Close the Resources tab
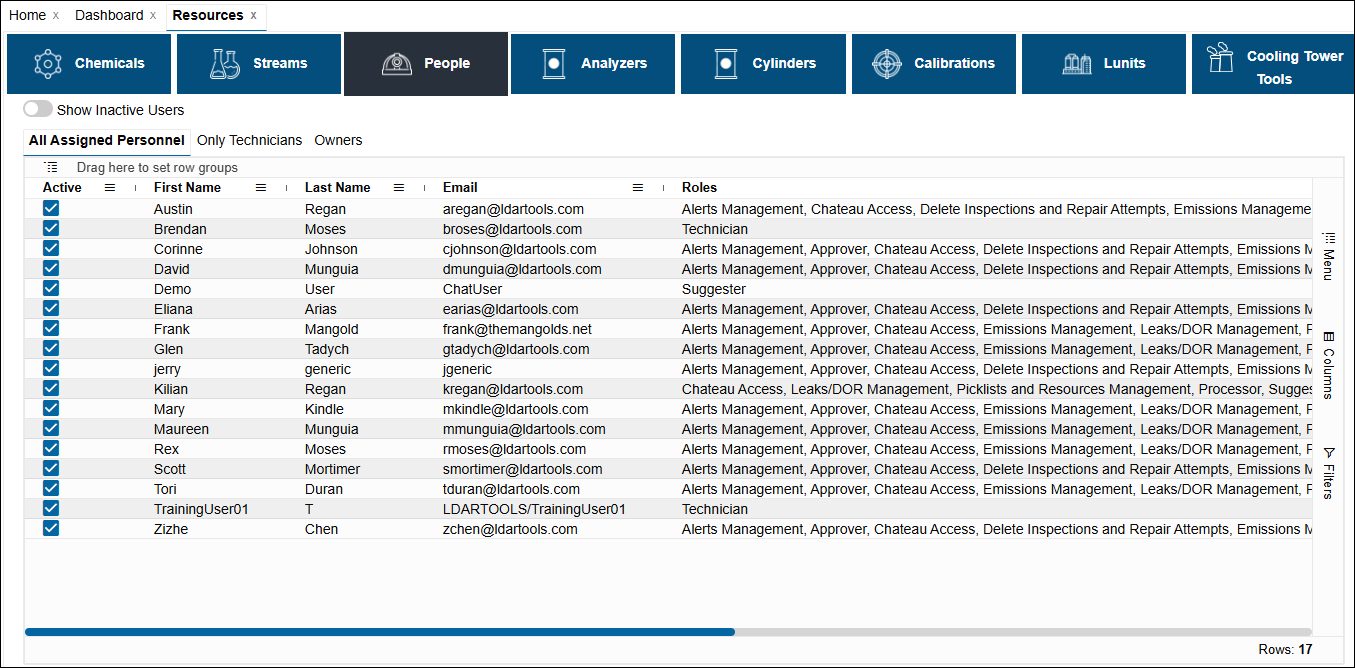1355x668 pixels. point(253,16)
